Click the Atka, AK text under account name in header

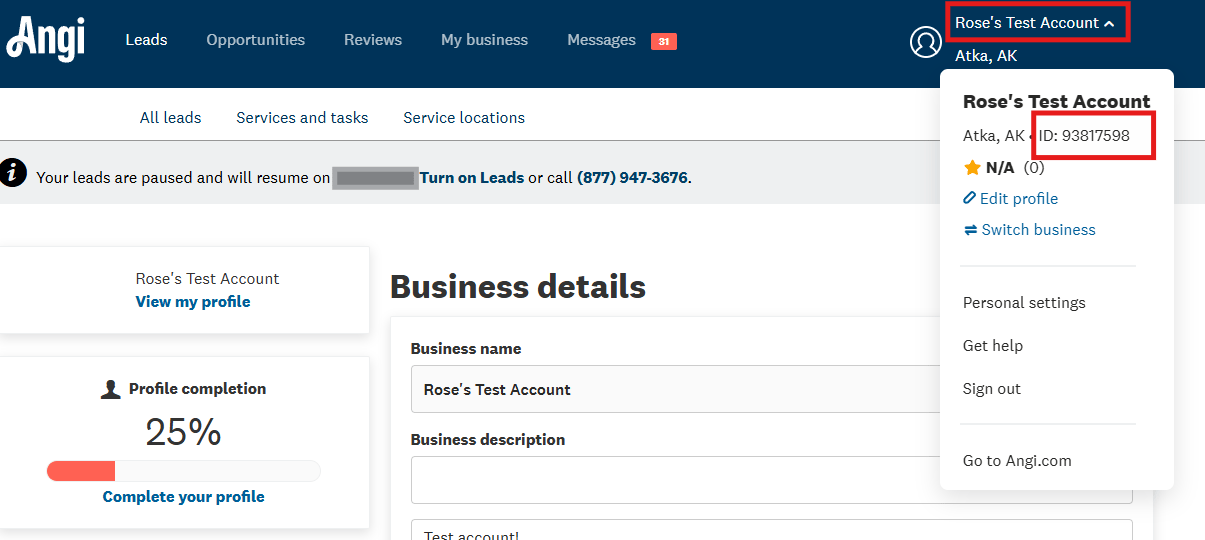point(986,56)
